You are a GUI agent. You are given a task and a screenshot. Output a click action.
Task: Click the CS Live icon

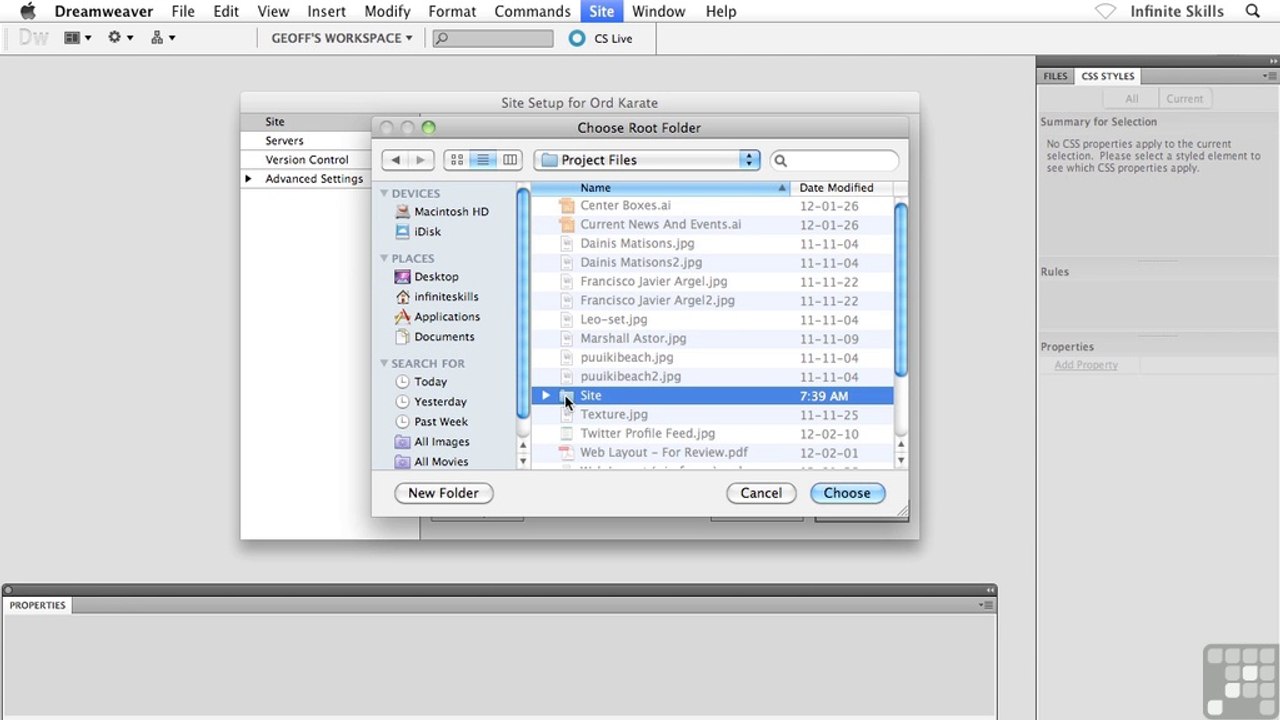577,38
